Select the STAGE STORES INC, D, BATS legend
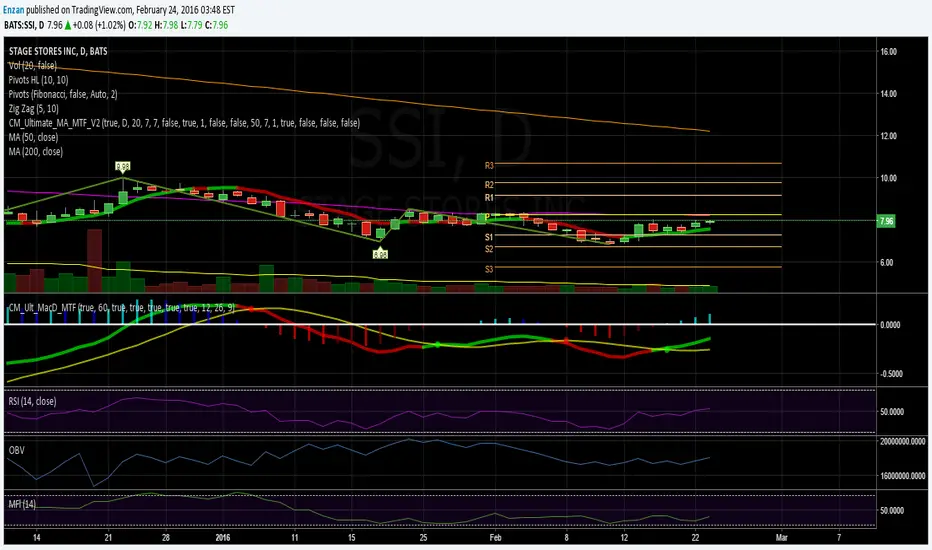Image resolution: width=932 pixels, height=550 pixels. [x=58, y=51]
